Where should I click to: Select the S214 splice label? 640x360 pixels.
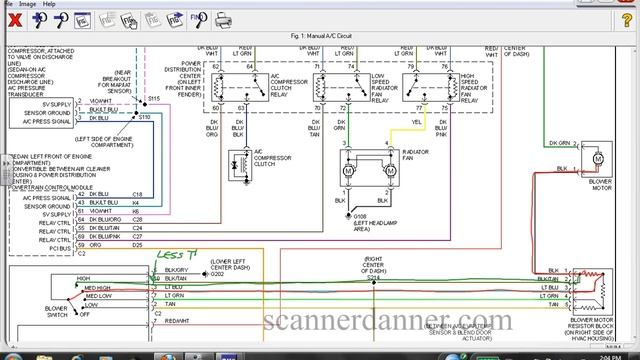373,277
